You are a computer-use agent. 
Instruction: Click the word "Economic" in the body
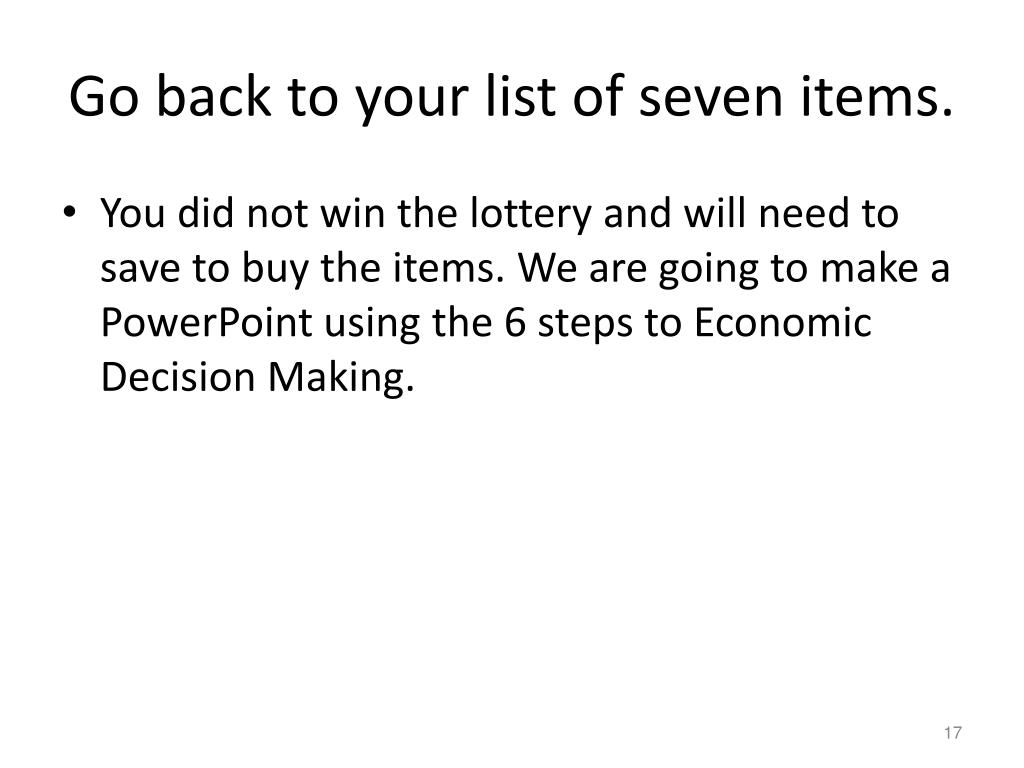point(782,322)
